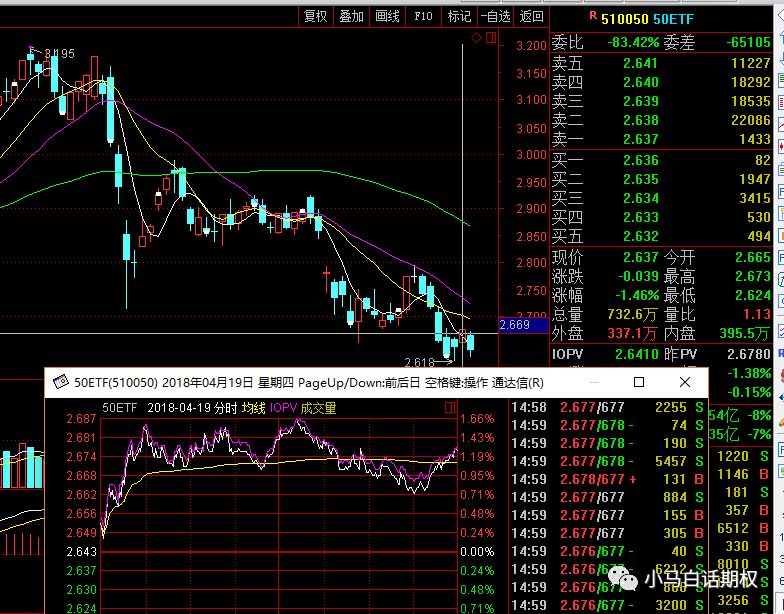Click the 返回 back button

tap(531, 16)
